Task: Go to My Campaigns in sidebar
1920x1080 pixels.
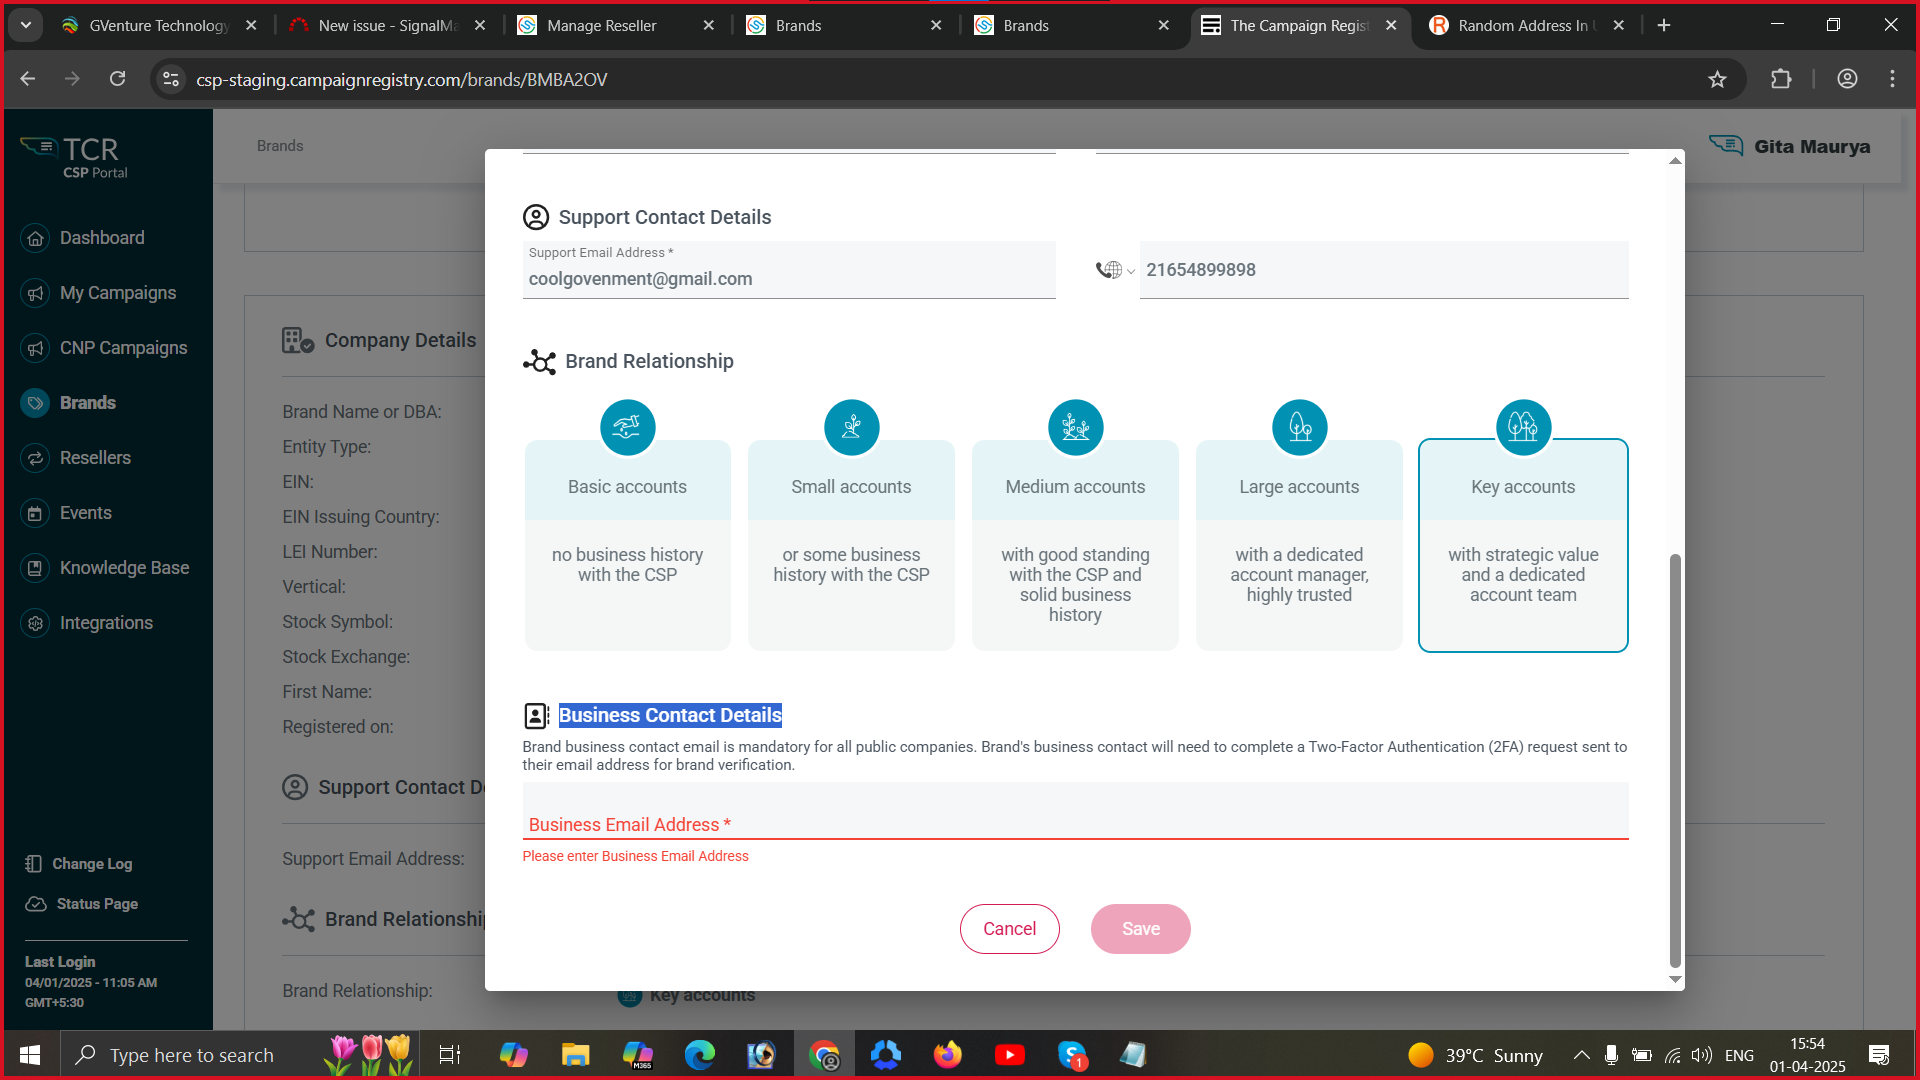Action: pos(117,293)
